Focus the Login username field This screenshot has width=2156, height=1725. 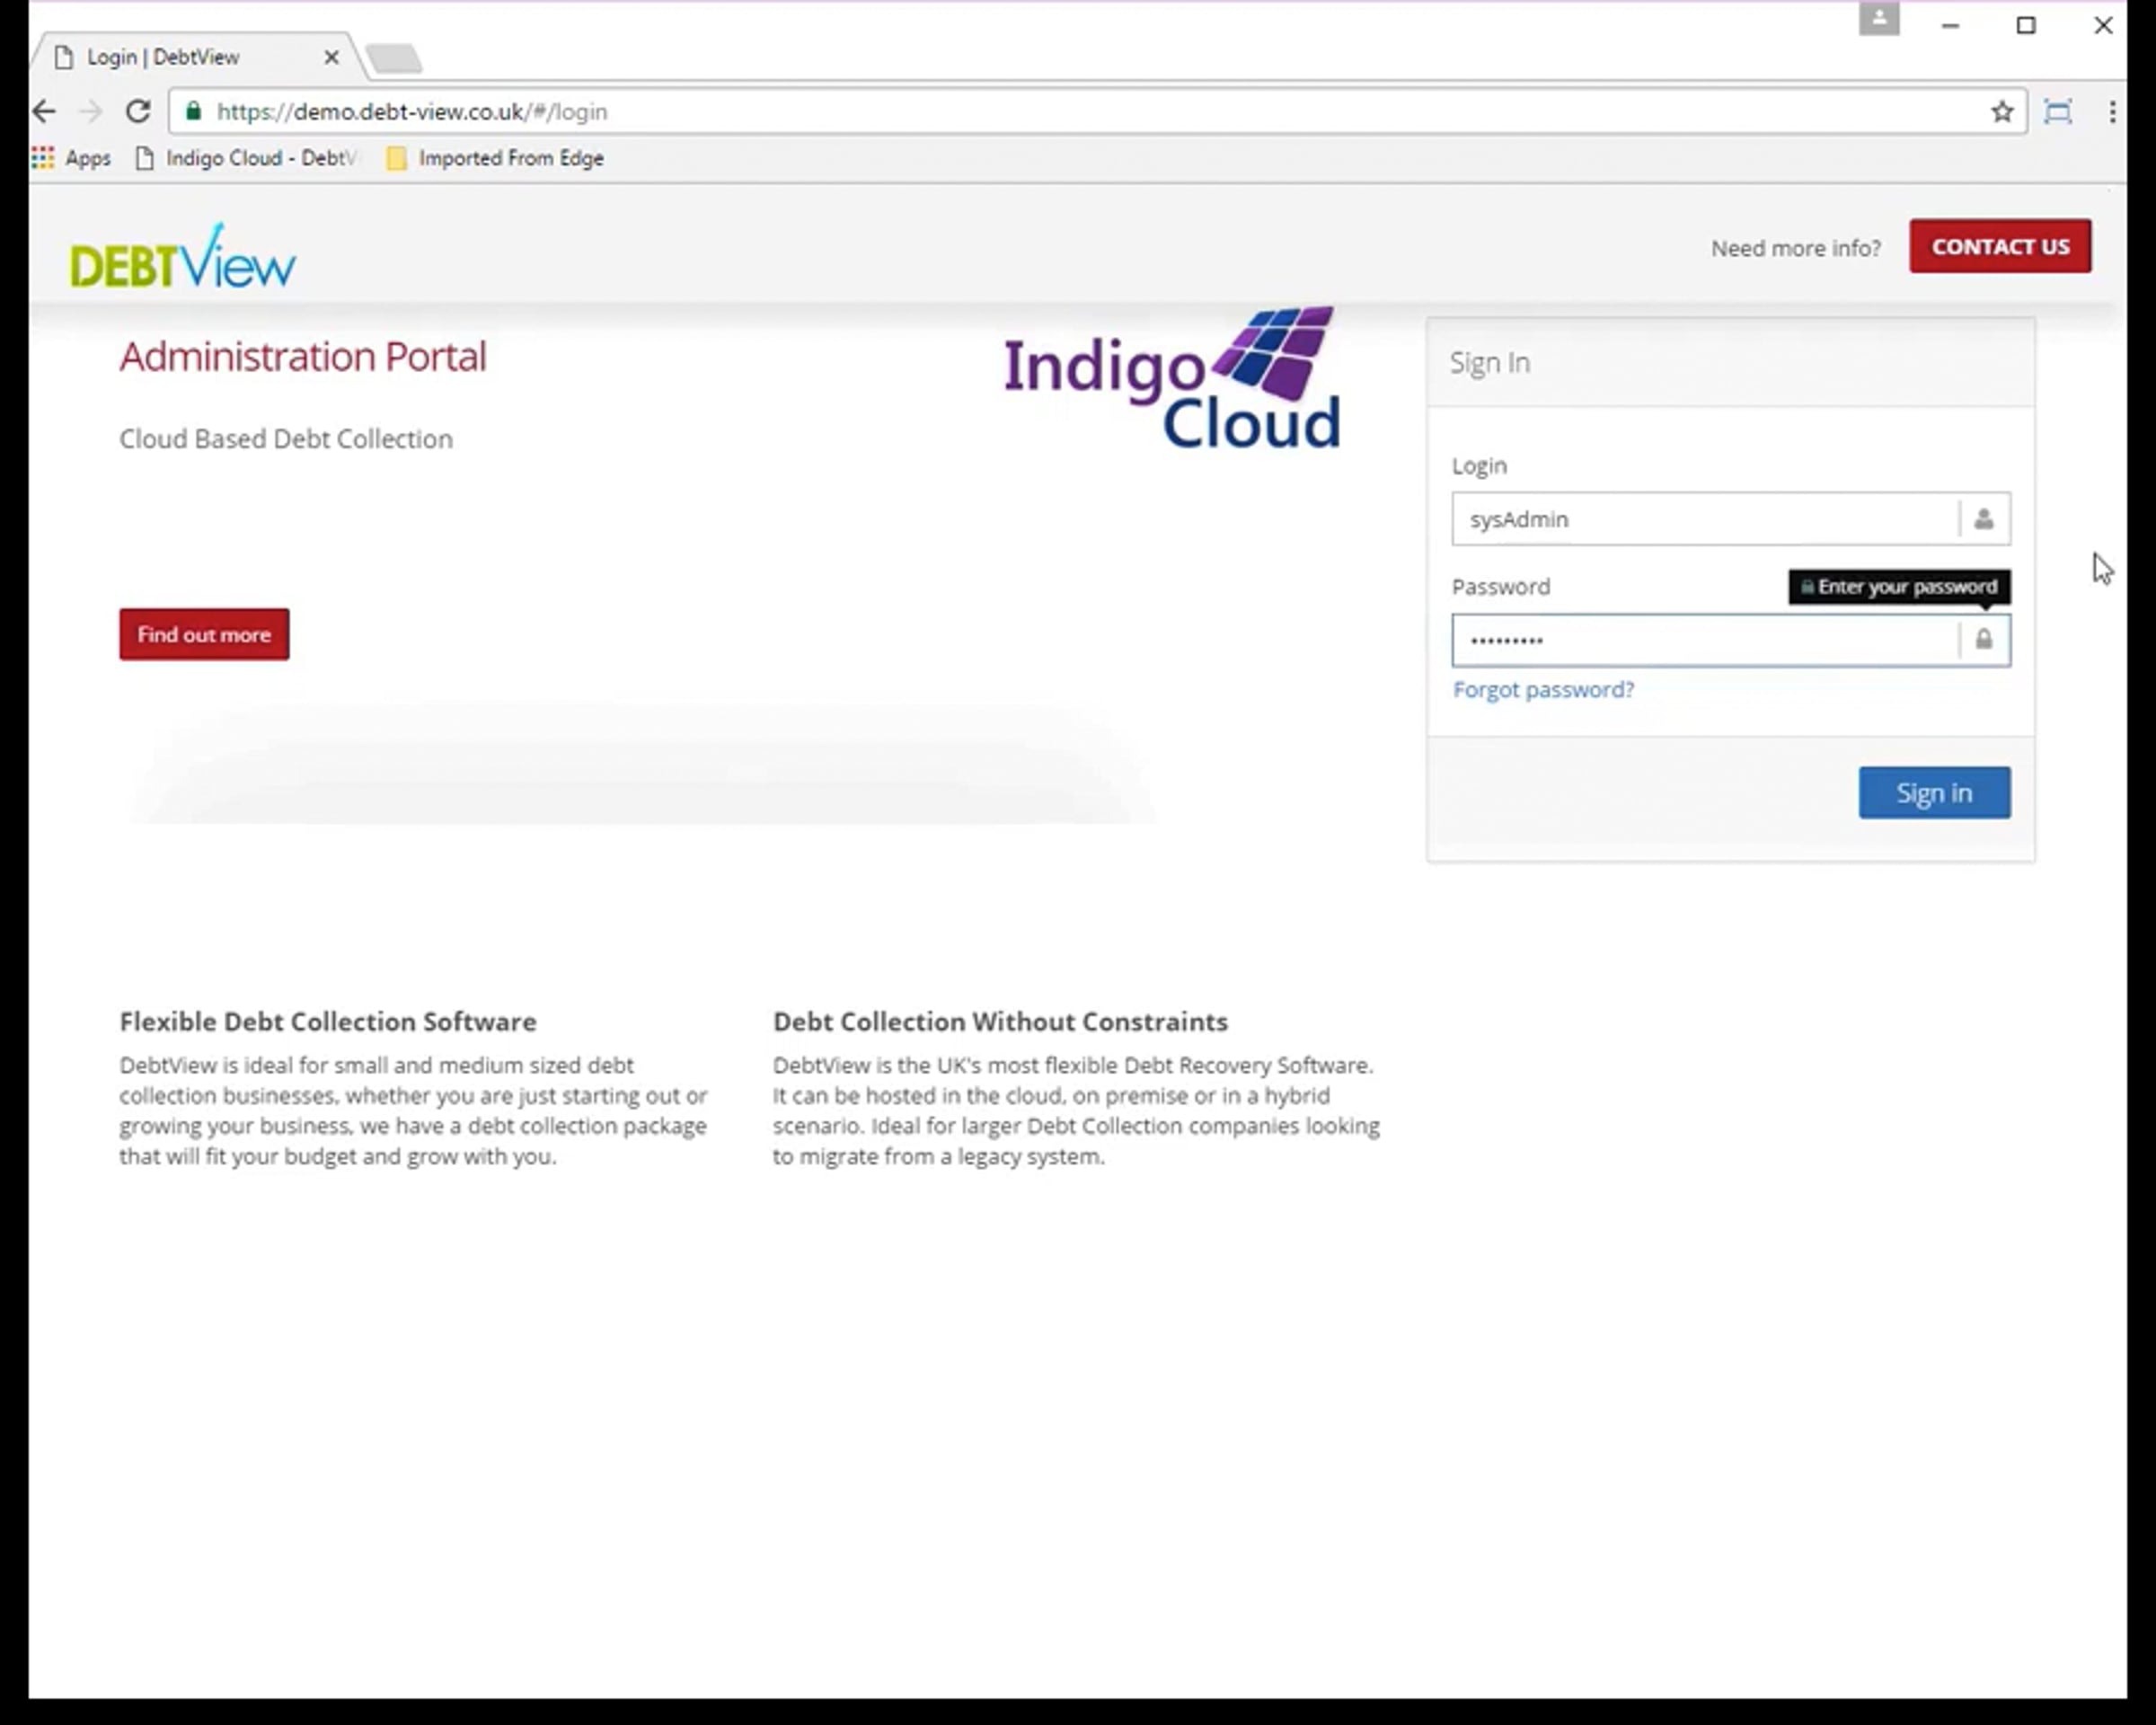pyautogui.click(x=1730, y=519)
